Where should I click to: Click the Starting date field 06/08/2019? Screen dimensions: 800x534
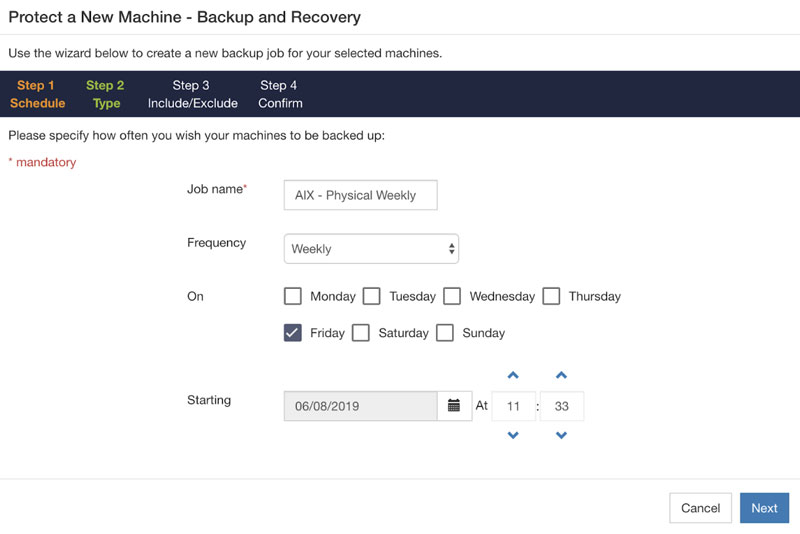[x=361, y=406]
